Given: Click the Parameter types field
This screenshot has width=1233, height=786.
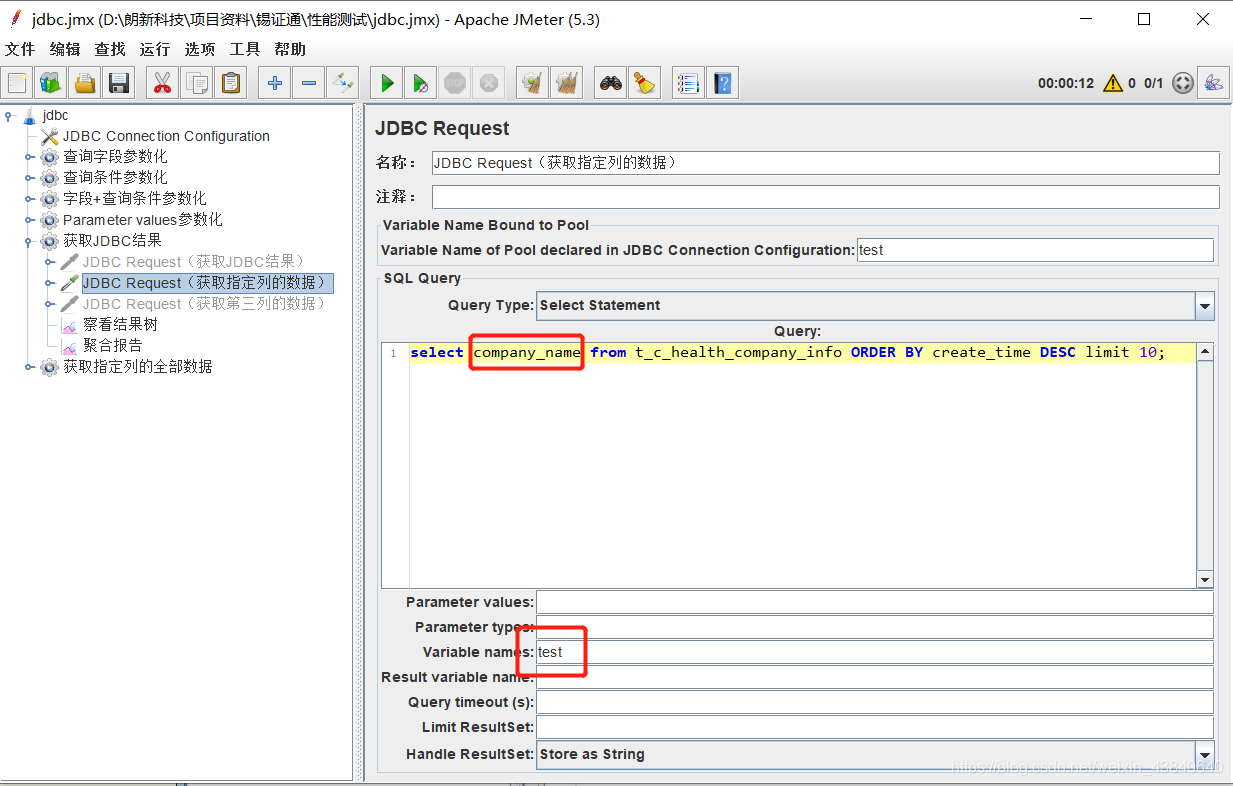Looking at the screenshot, I should click(x=875, y=627).
